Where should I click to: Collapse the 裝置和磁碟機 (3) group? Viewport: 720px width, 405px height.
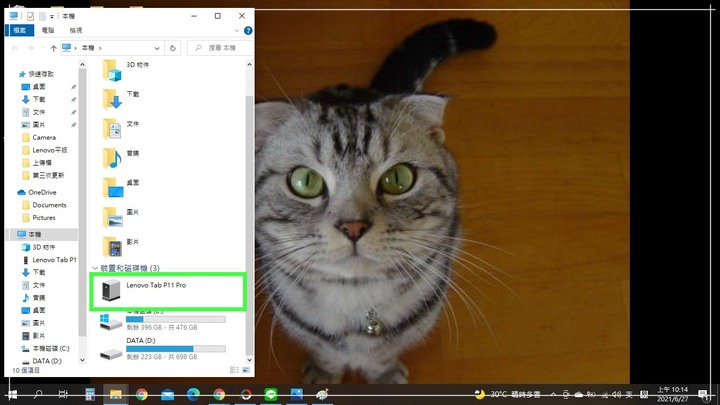click(95, 268)
